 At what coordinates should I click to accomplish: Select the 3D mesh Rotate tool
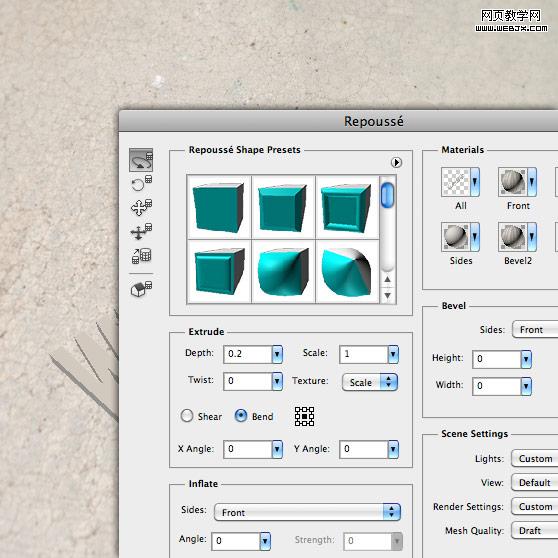[141, 160]
